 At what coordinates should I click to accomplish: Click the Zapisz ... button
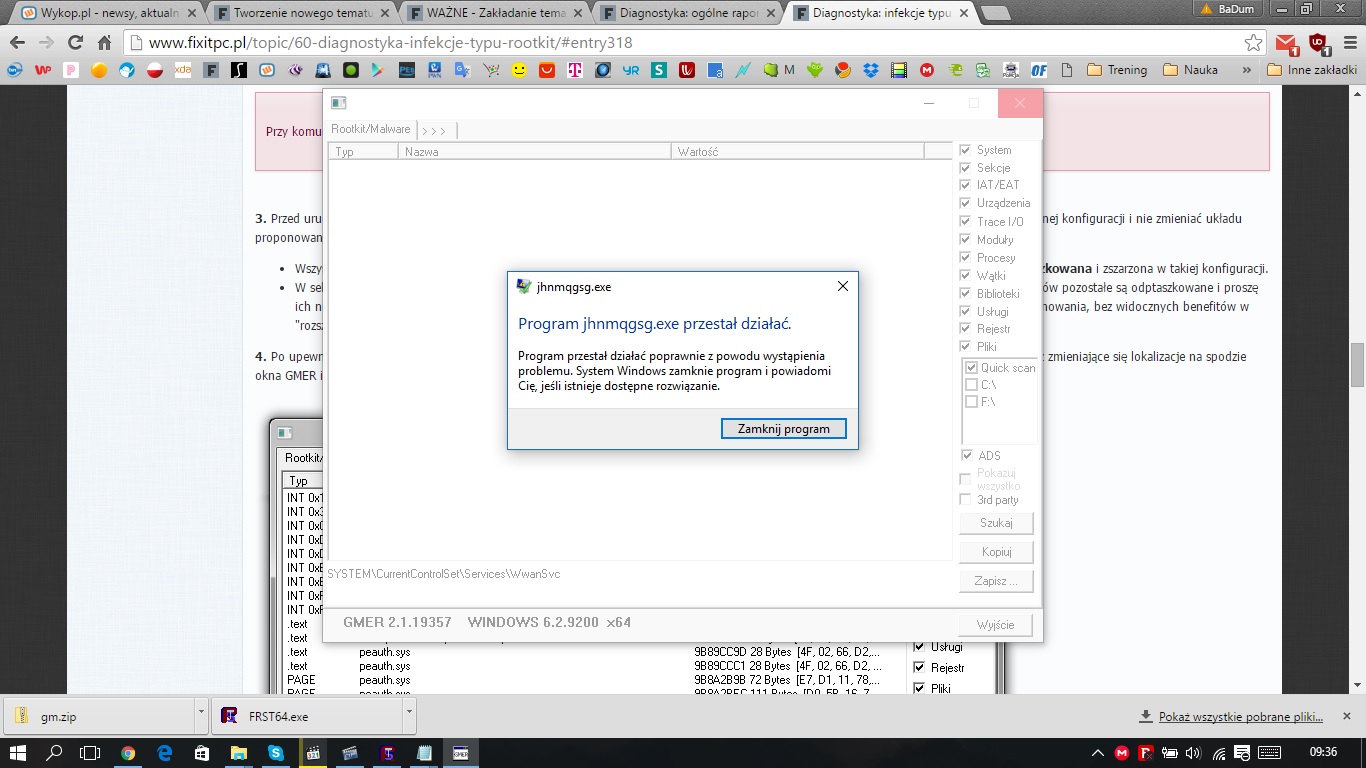(x=996, y=581)
